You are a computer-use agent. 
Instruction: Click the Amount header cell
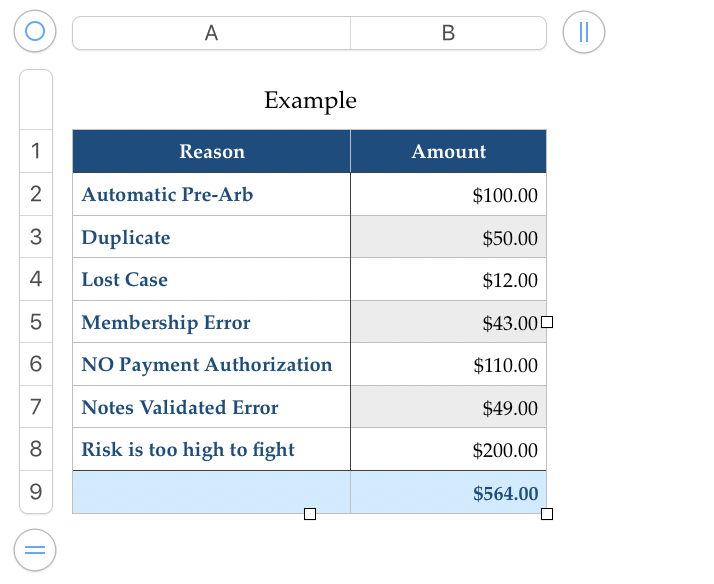[x=449, y=152]
